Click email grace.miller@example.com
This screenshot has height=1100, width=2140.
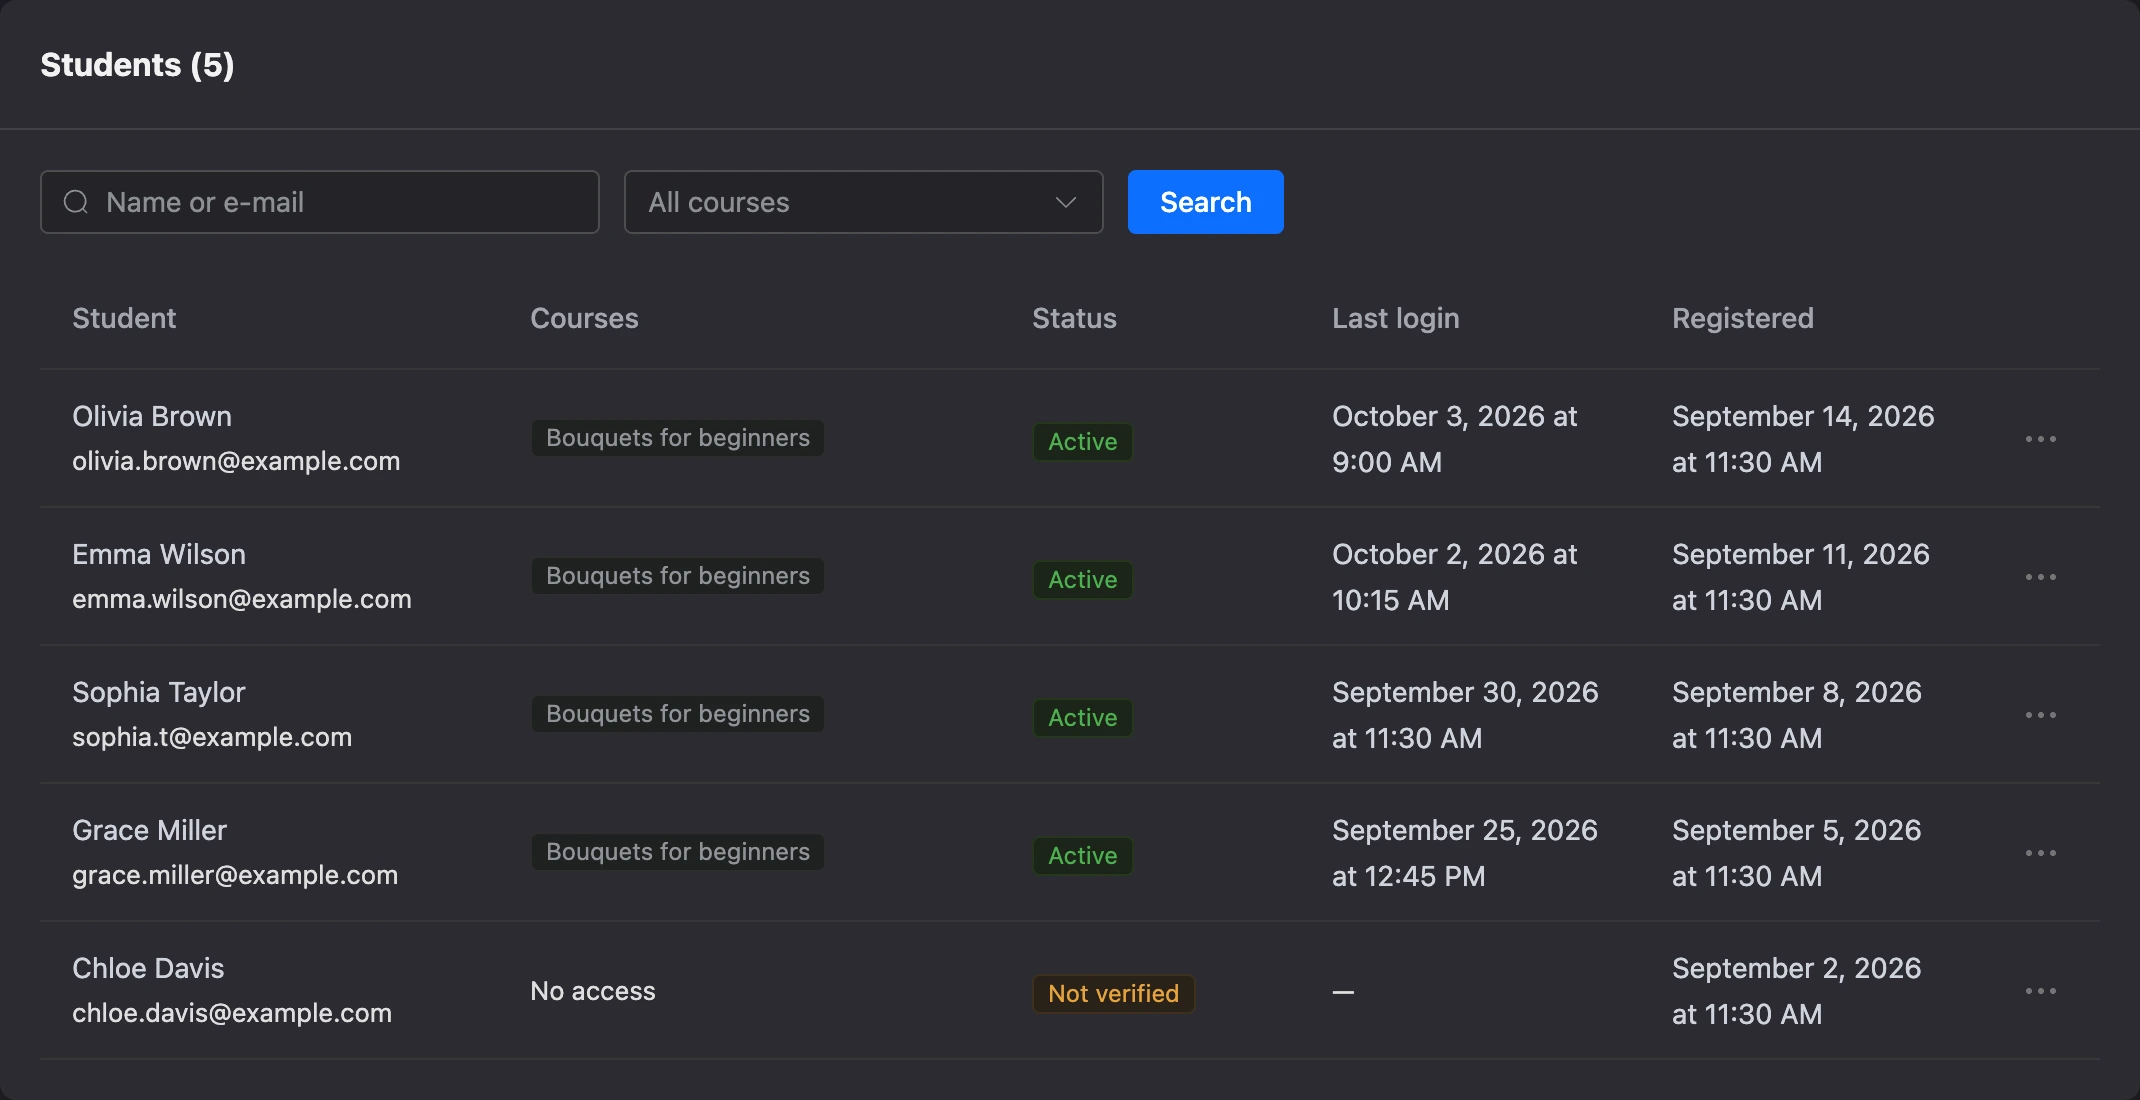pyautogui.click(x=235, y=875)
